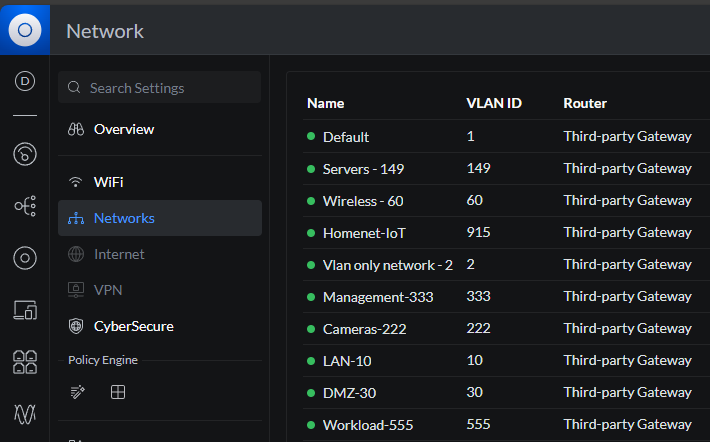Image resolution: width=710 pixels, height=442 pixels.
Task: Click the UniFi logo icon
Action: point(25,30)
